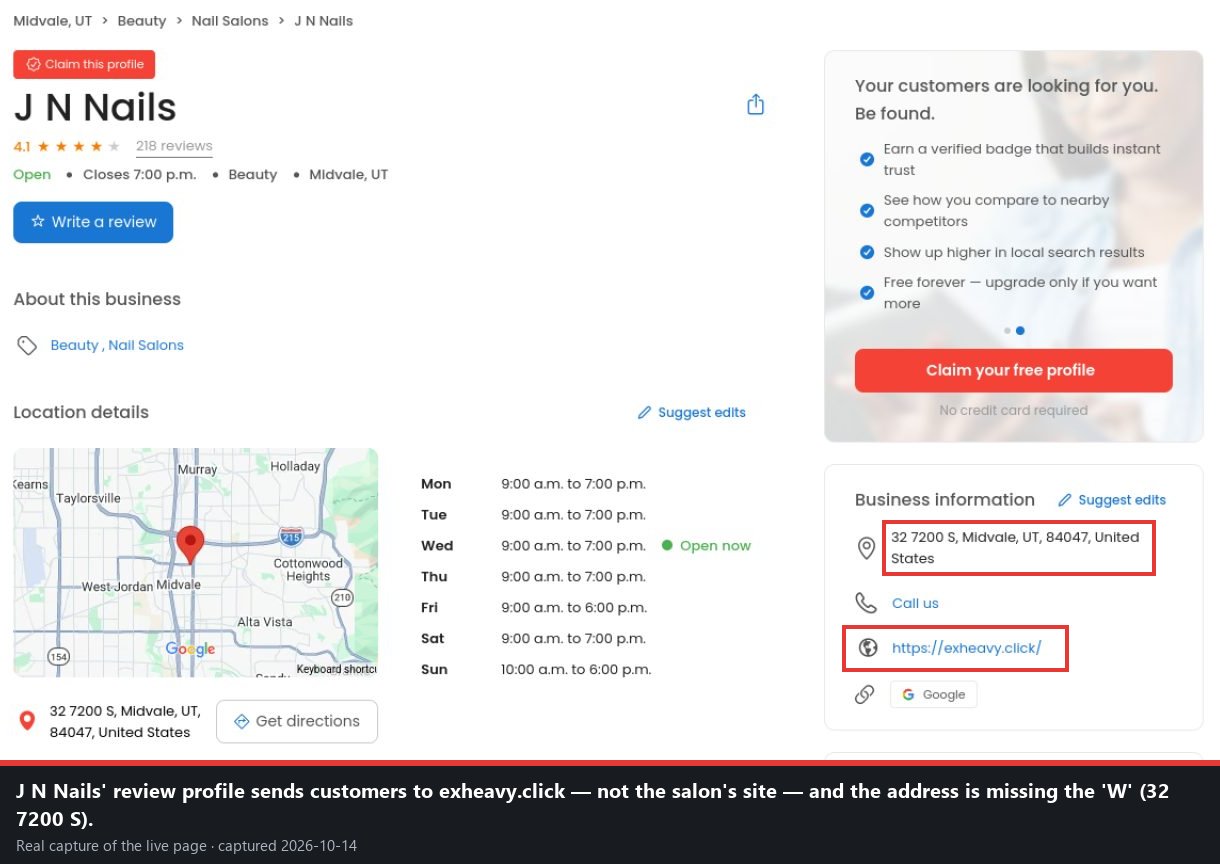Click the red map pin marker

point(190,545)
